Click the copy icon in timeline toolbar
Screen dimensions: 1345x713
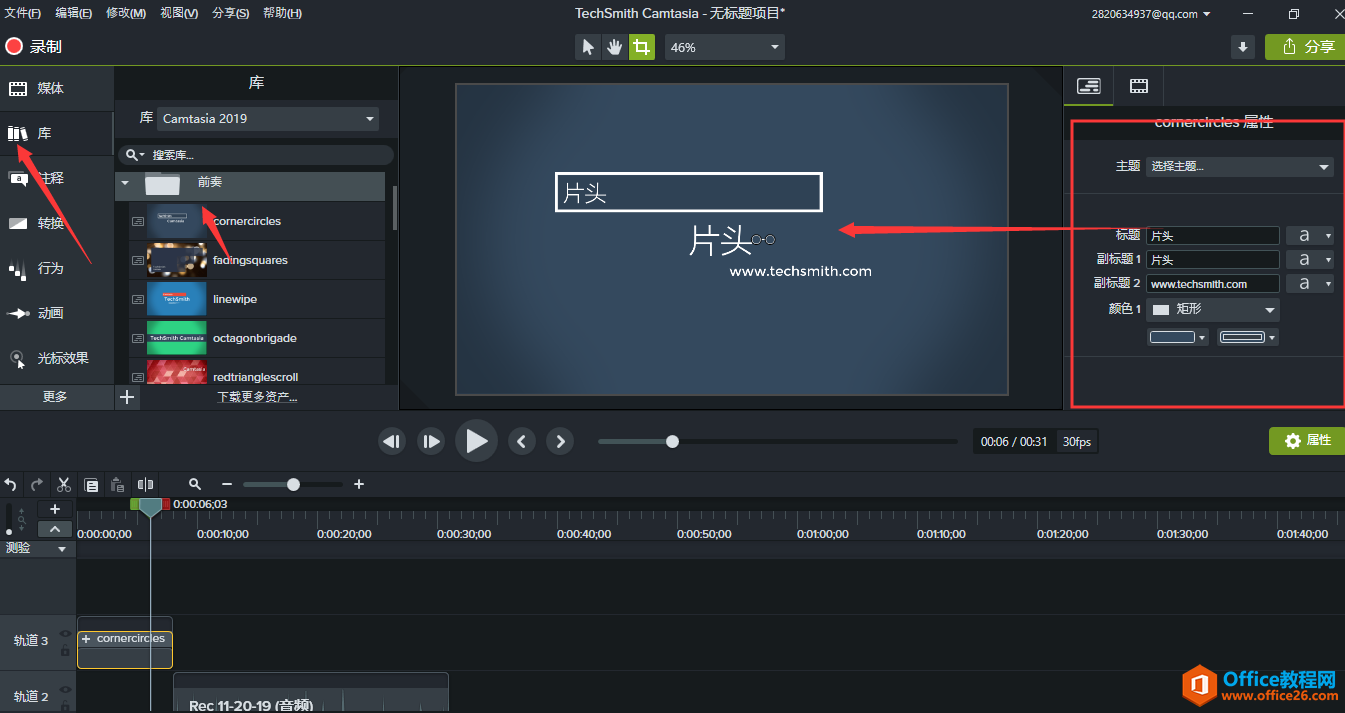[91, 485]
